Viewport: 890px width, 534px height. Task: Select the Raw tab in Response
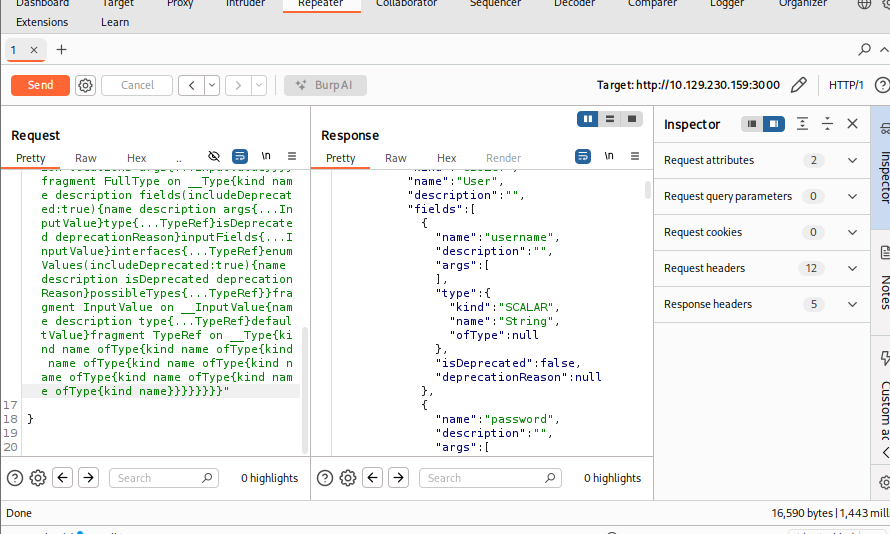pyautogui.click(x=396, y=158)
